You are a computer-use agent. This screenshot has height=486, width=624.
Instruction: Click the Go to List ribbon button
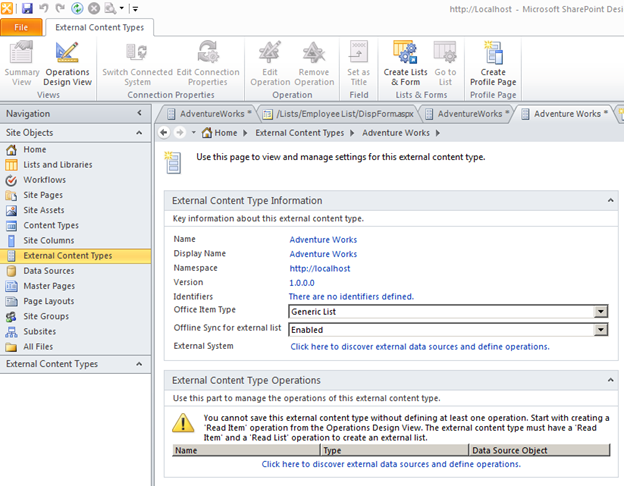[x=445, y=64]
